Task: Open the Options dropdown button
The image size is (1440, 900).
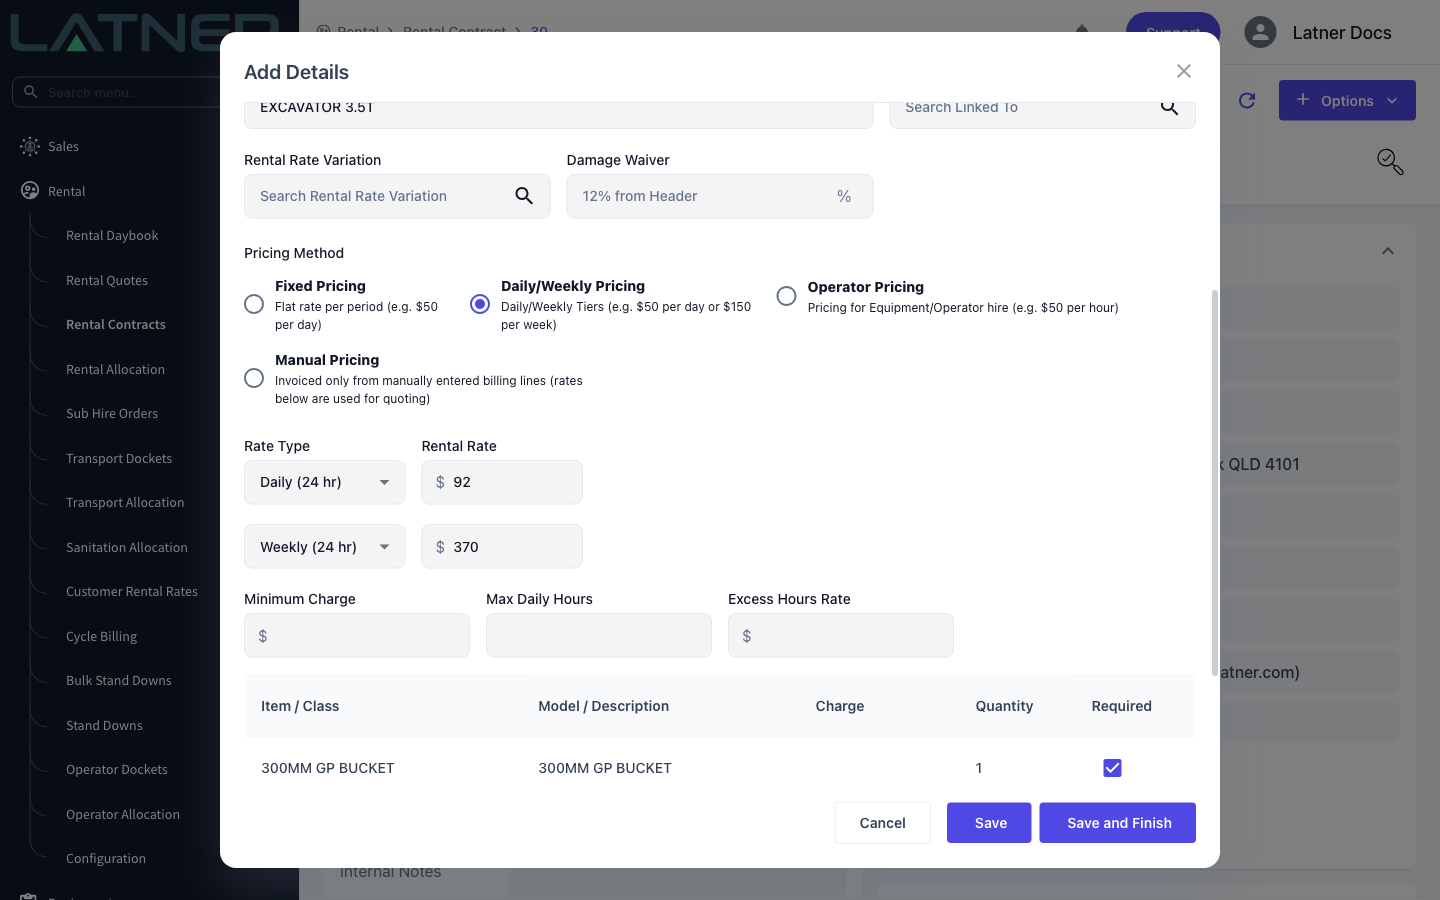Action: (1347, 100)
